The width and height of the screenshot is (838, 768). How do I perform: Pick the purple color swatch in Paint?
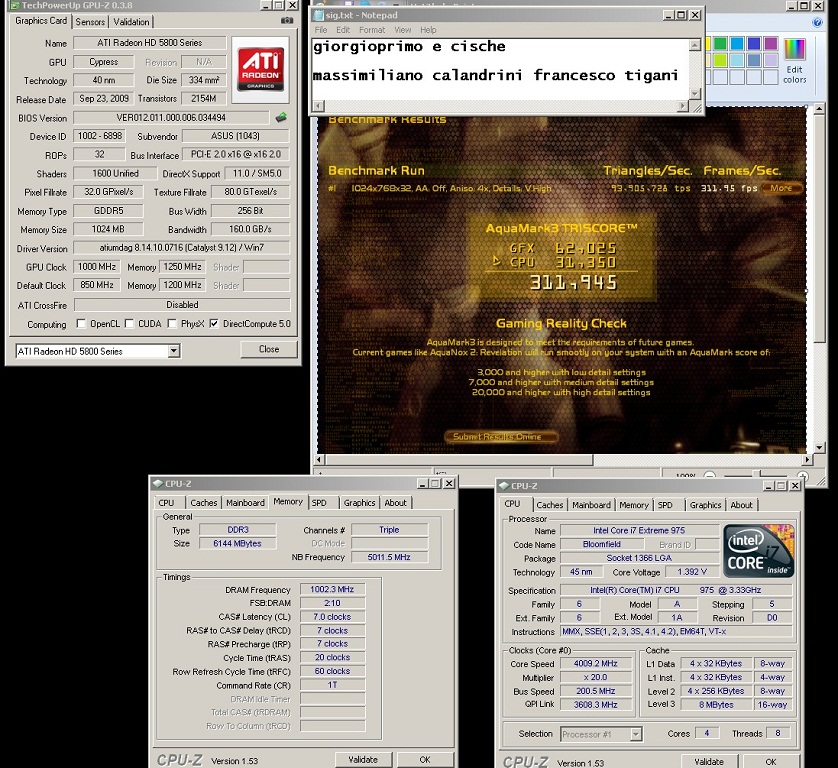pos(771,43)
